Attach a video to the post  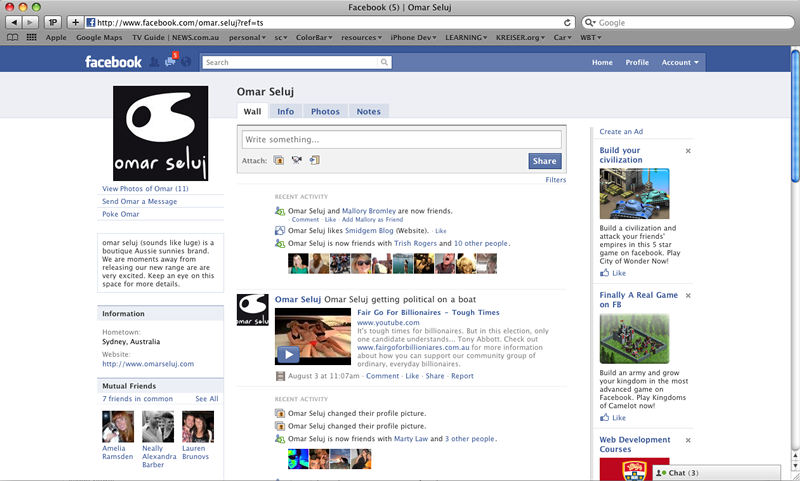pyautogui.click(x=296, y=160)
